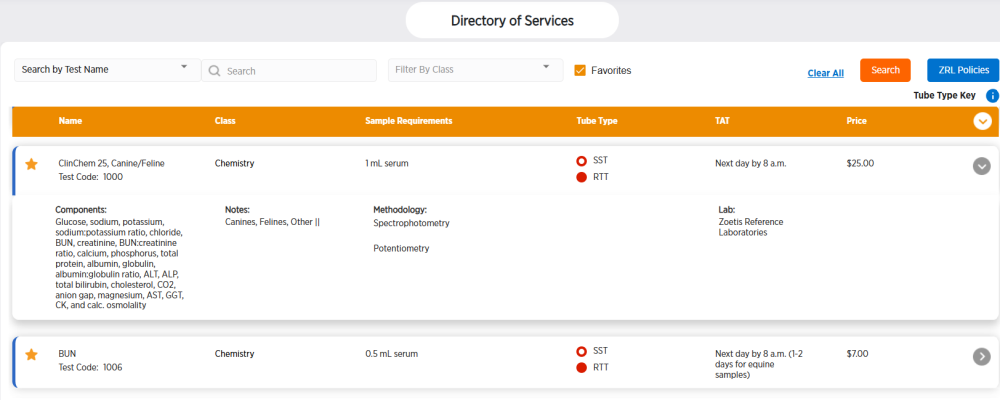Open the Tube Type Key info icon

tap(992, 96)
